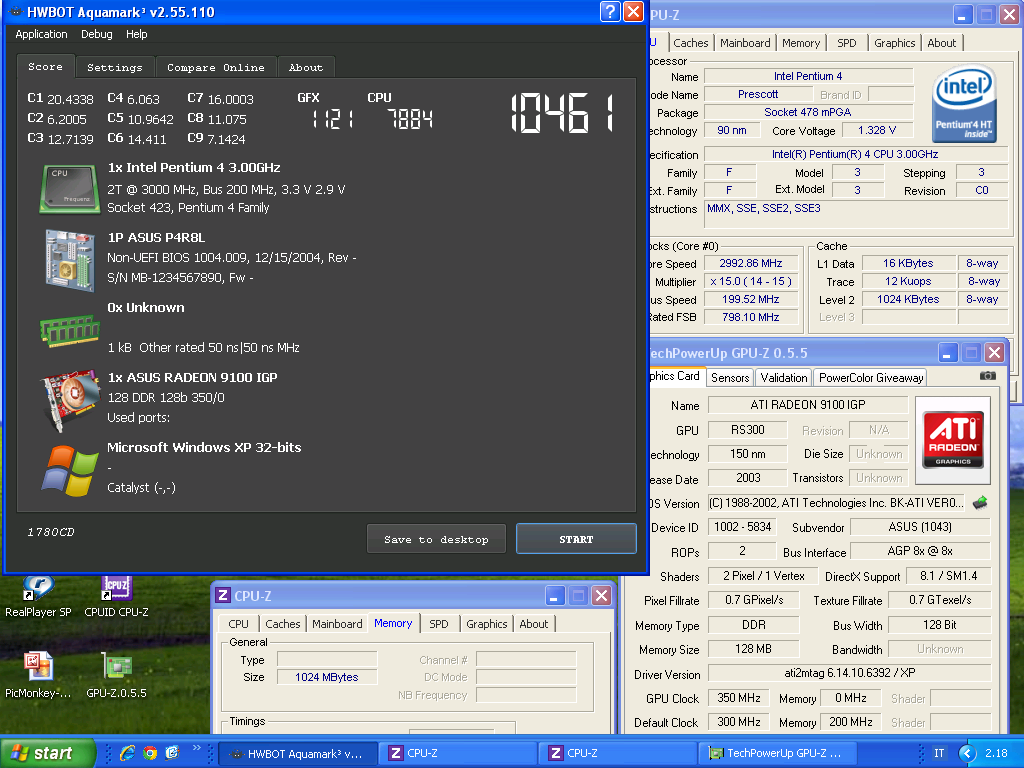Switch to the first CPU-Z taskbar button
Image resolution: width=1024 pixels, height=768 pixels.
[x=460, y=753]
